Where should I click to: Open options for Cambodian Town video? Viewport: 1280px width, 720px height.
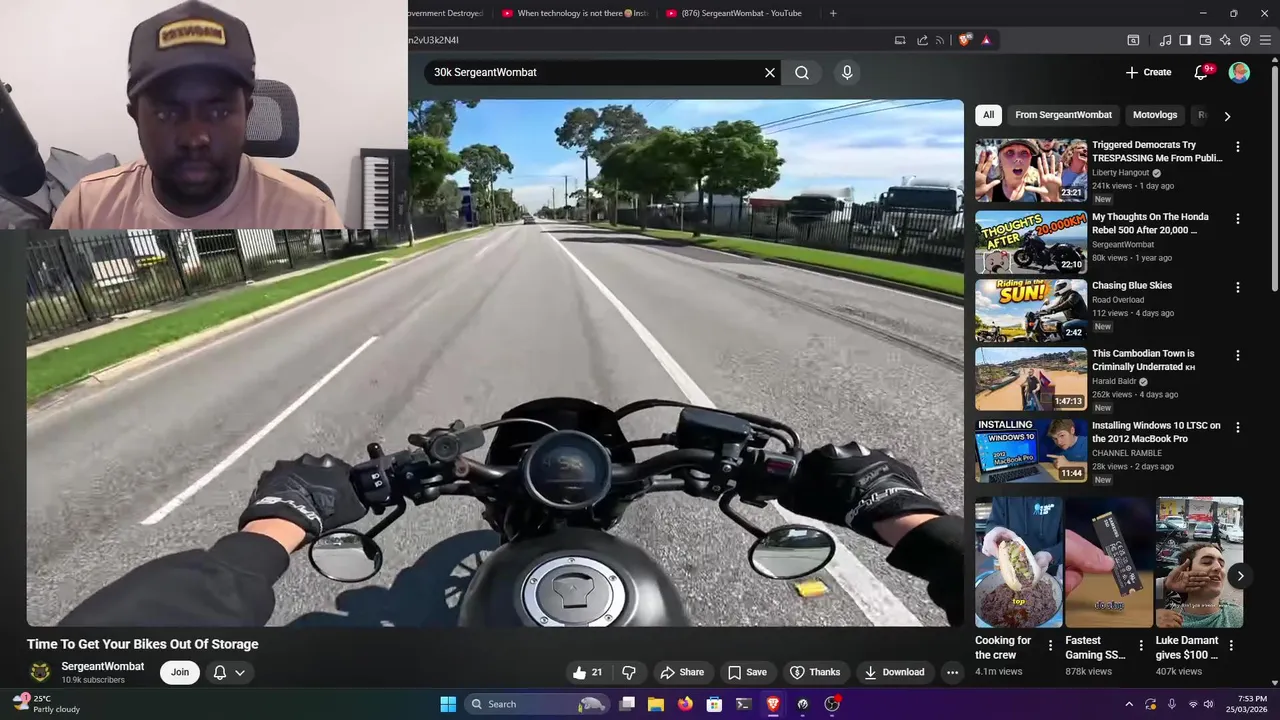1238,356
